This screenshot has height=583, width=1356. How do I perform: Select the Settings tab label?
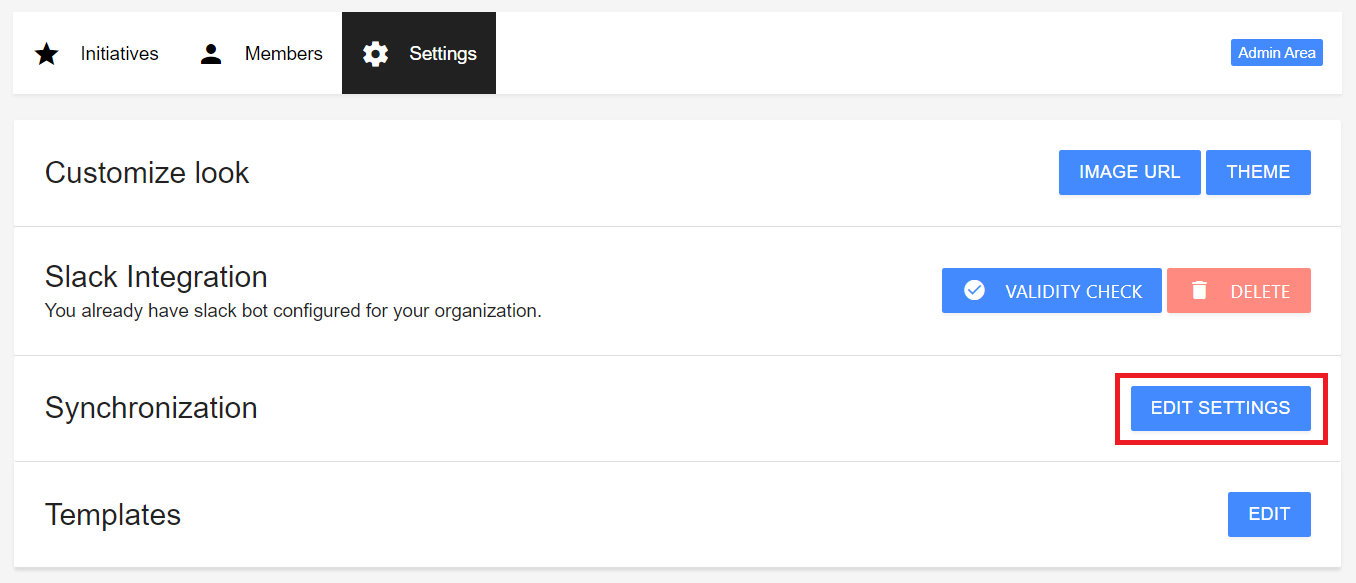[443, 54]
